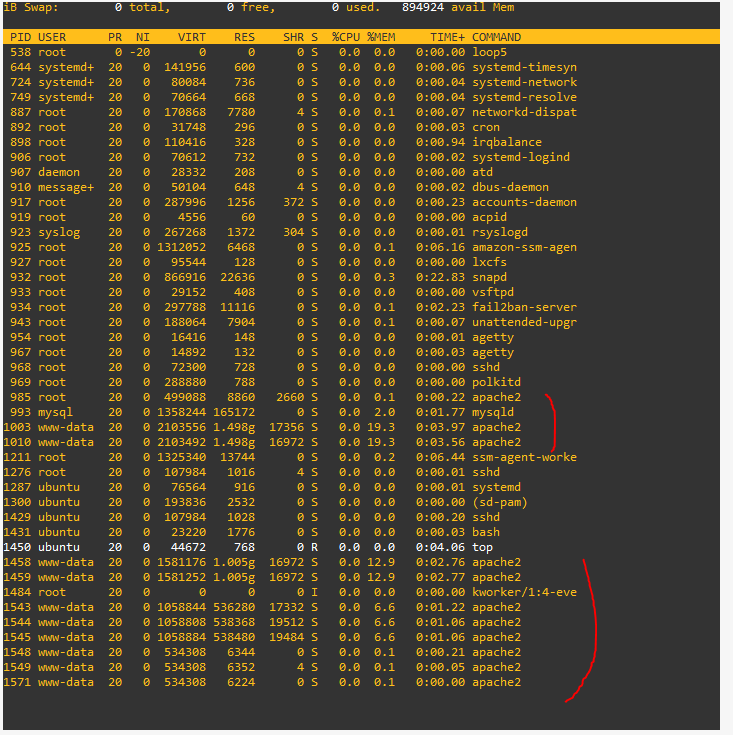Viewport: 733px width, 735px height.
Task: Click the systemd-timesyn command name
Action: click(x=524, y=67)
